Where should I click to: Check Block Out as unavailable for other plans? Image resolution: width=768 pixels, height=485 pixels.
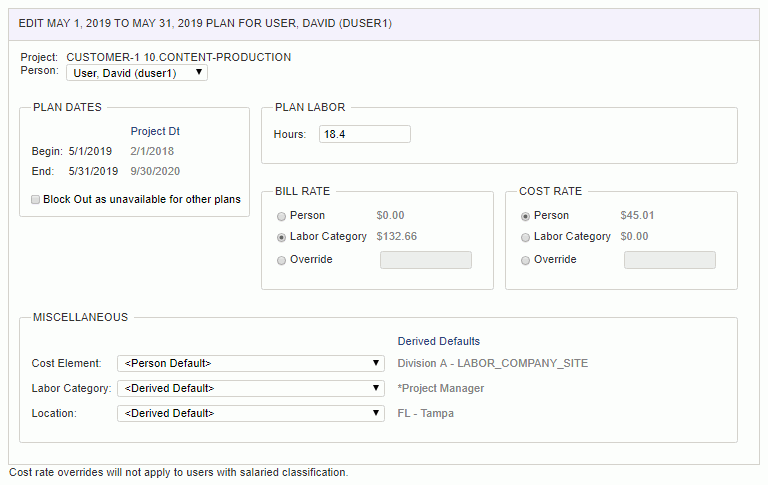35,199
